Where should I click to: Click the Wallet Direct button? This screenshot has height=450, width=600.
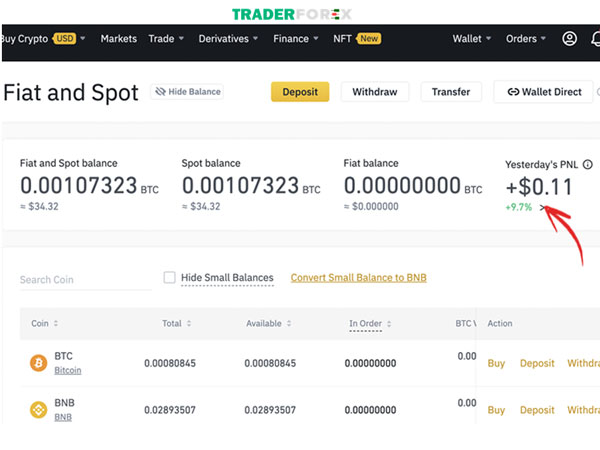544,92
